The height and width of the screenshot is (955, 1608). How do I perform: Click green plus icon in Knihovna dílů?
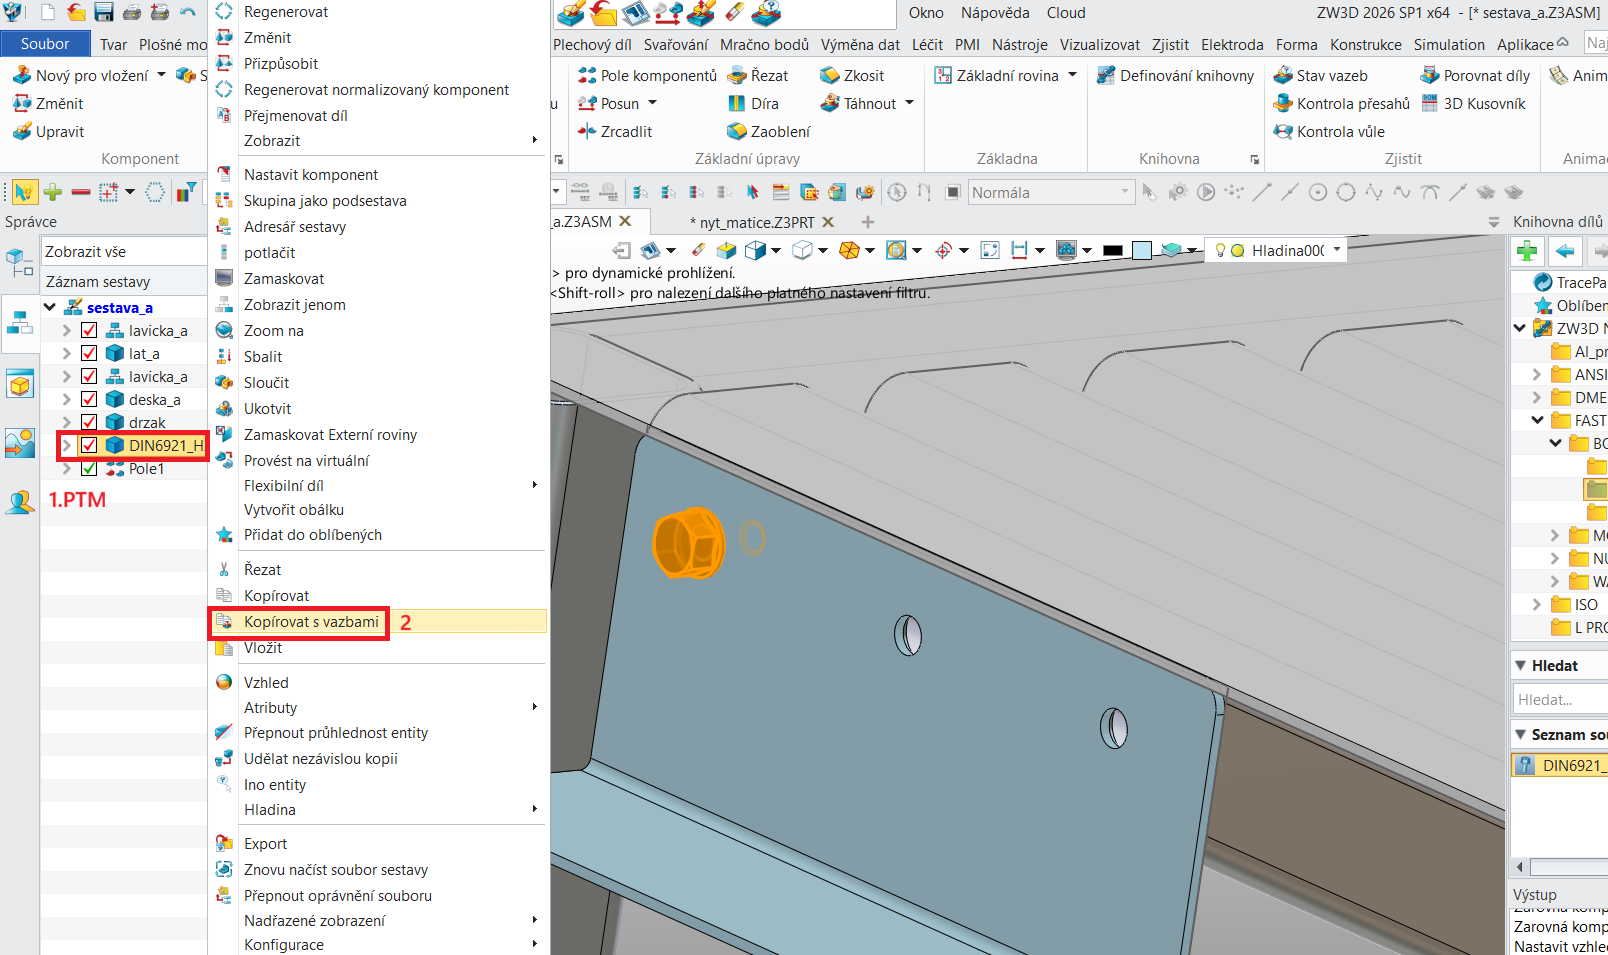(x=1527, y=251)
